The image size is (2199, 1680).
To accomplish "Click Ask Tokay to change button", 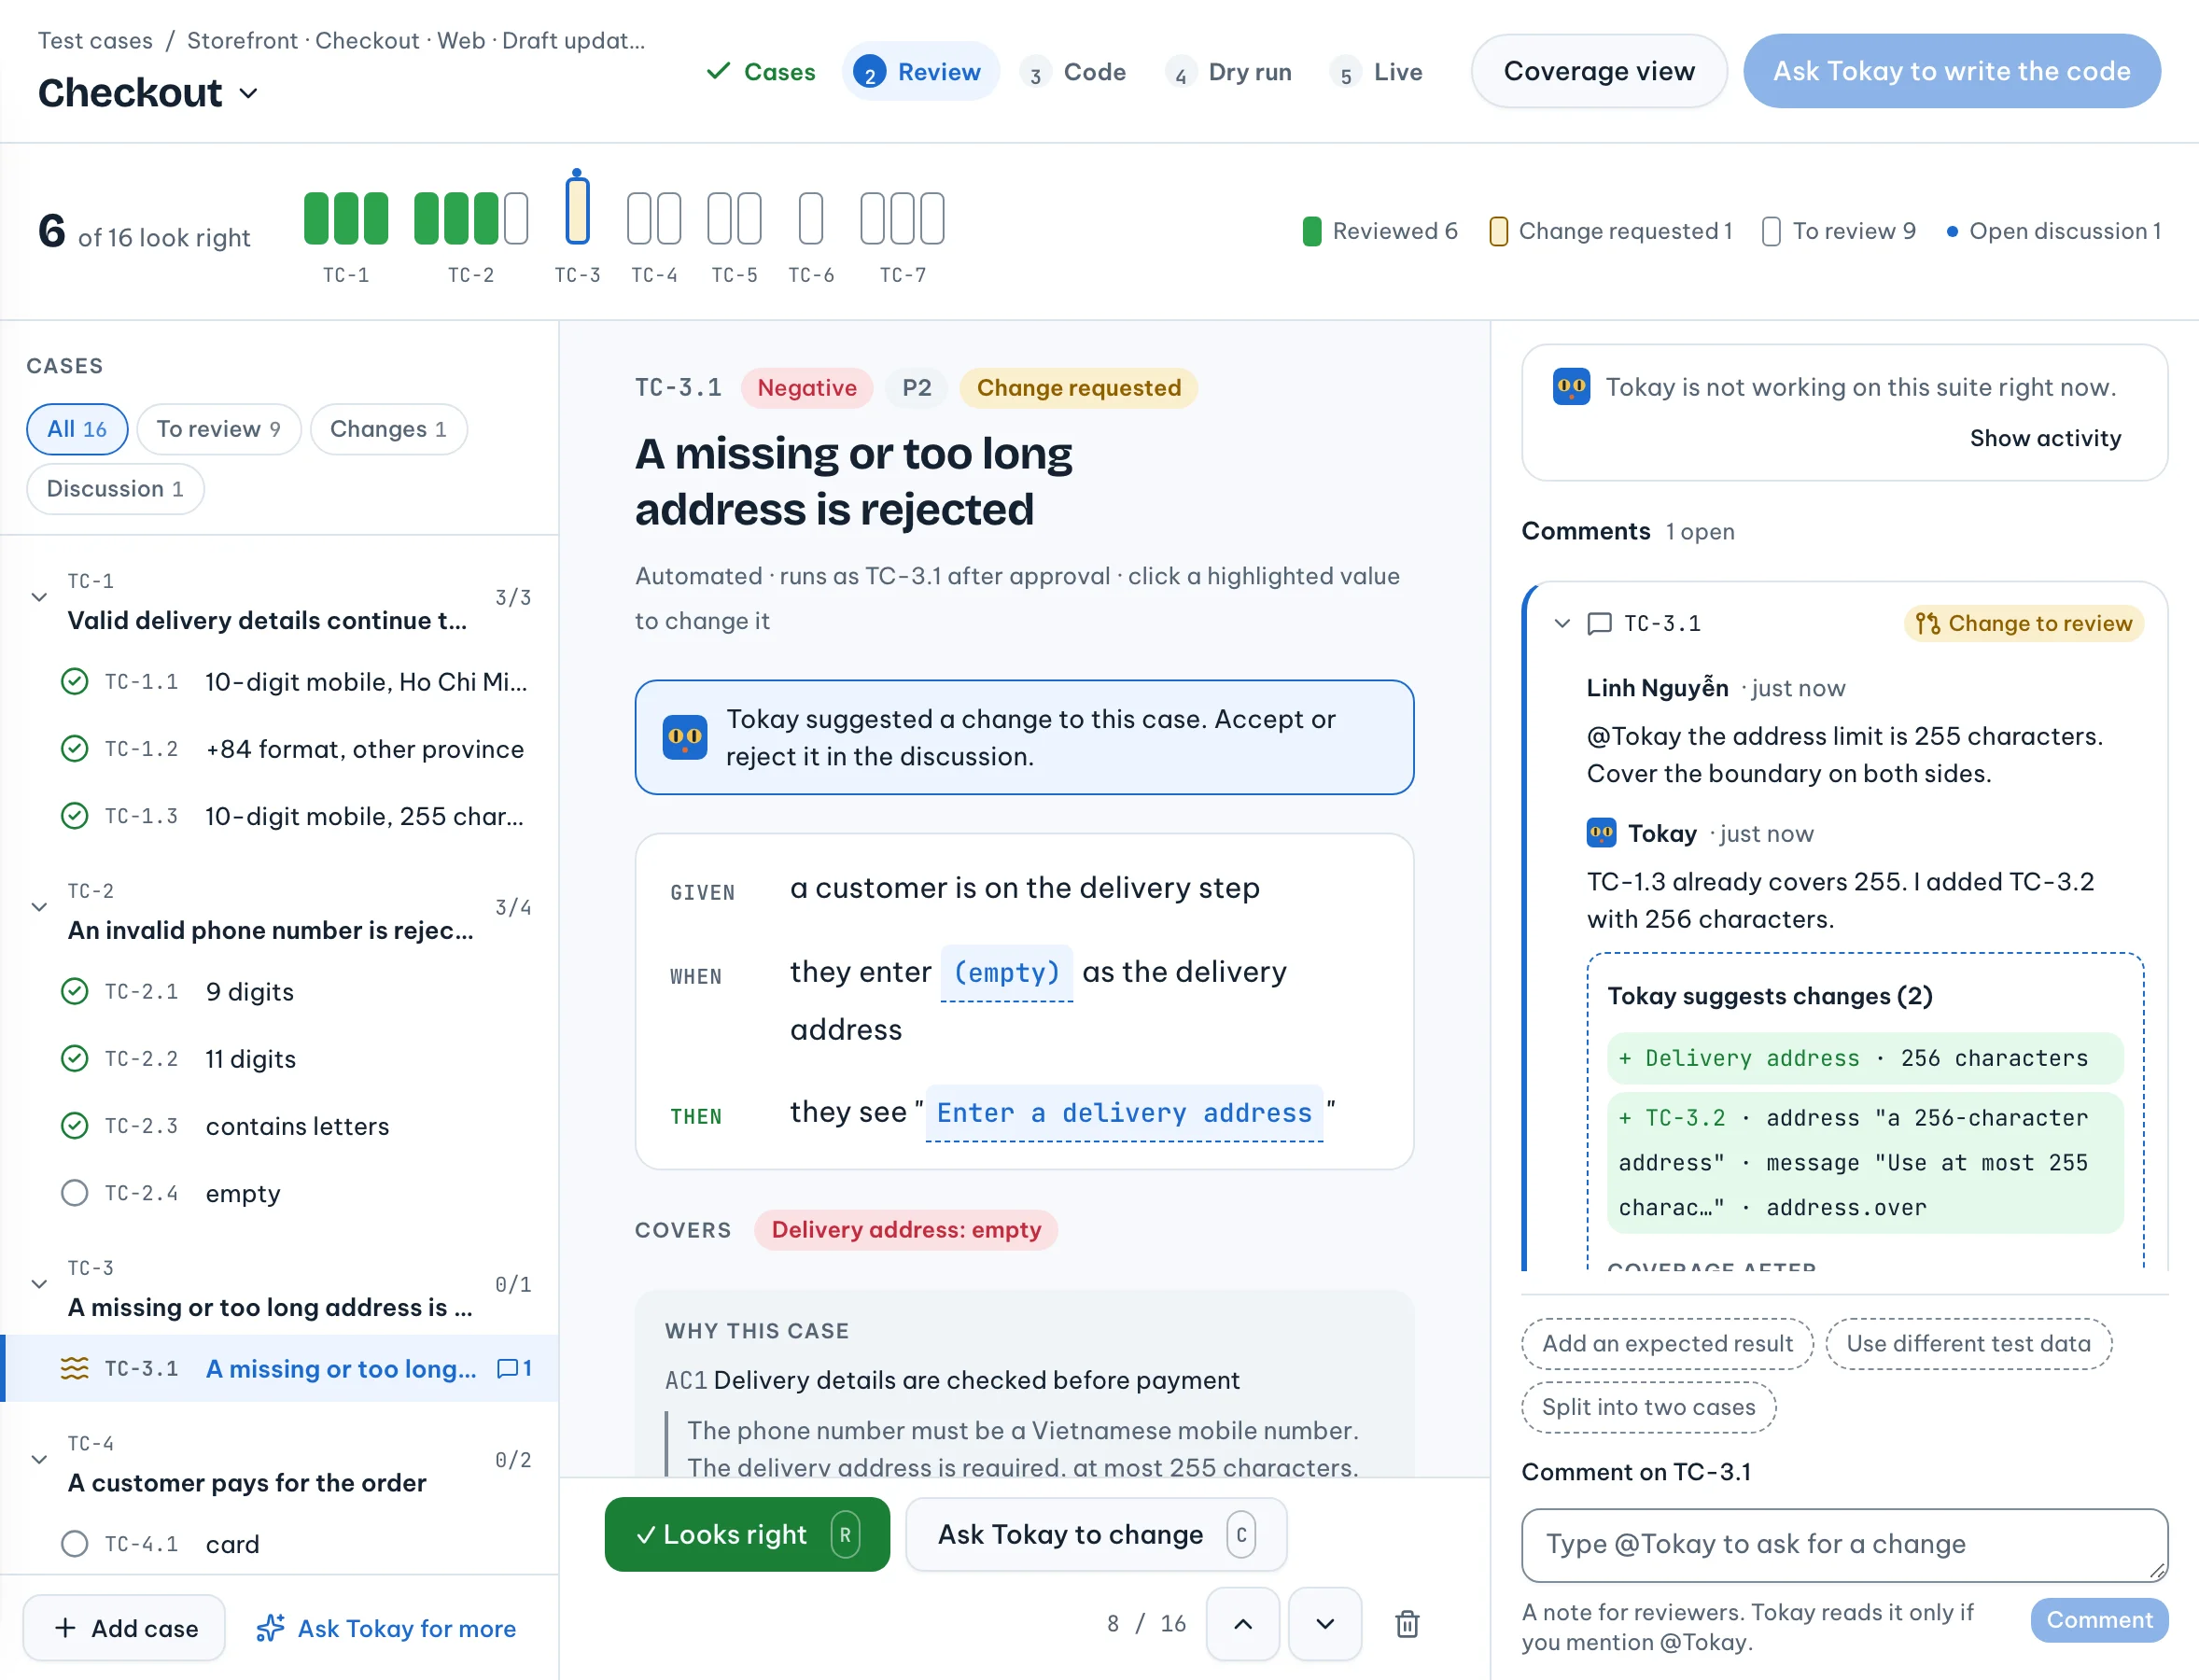I will [1095, 1534].
